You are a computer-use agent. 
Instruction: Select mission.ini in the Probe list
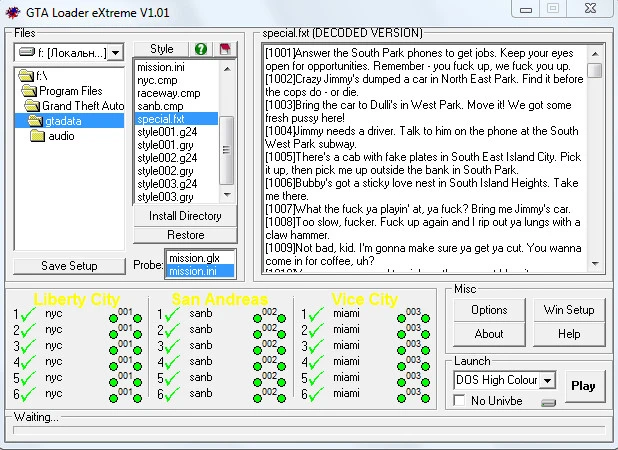(x=200, y=271)
